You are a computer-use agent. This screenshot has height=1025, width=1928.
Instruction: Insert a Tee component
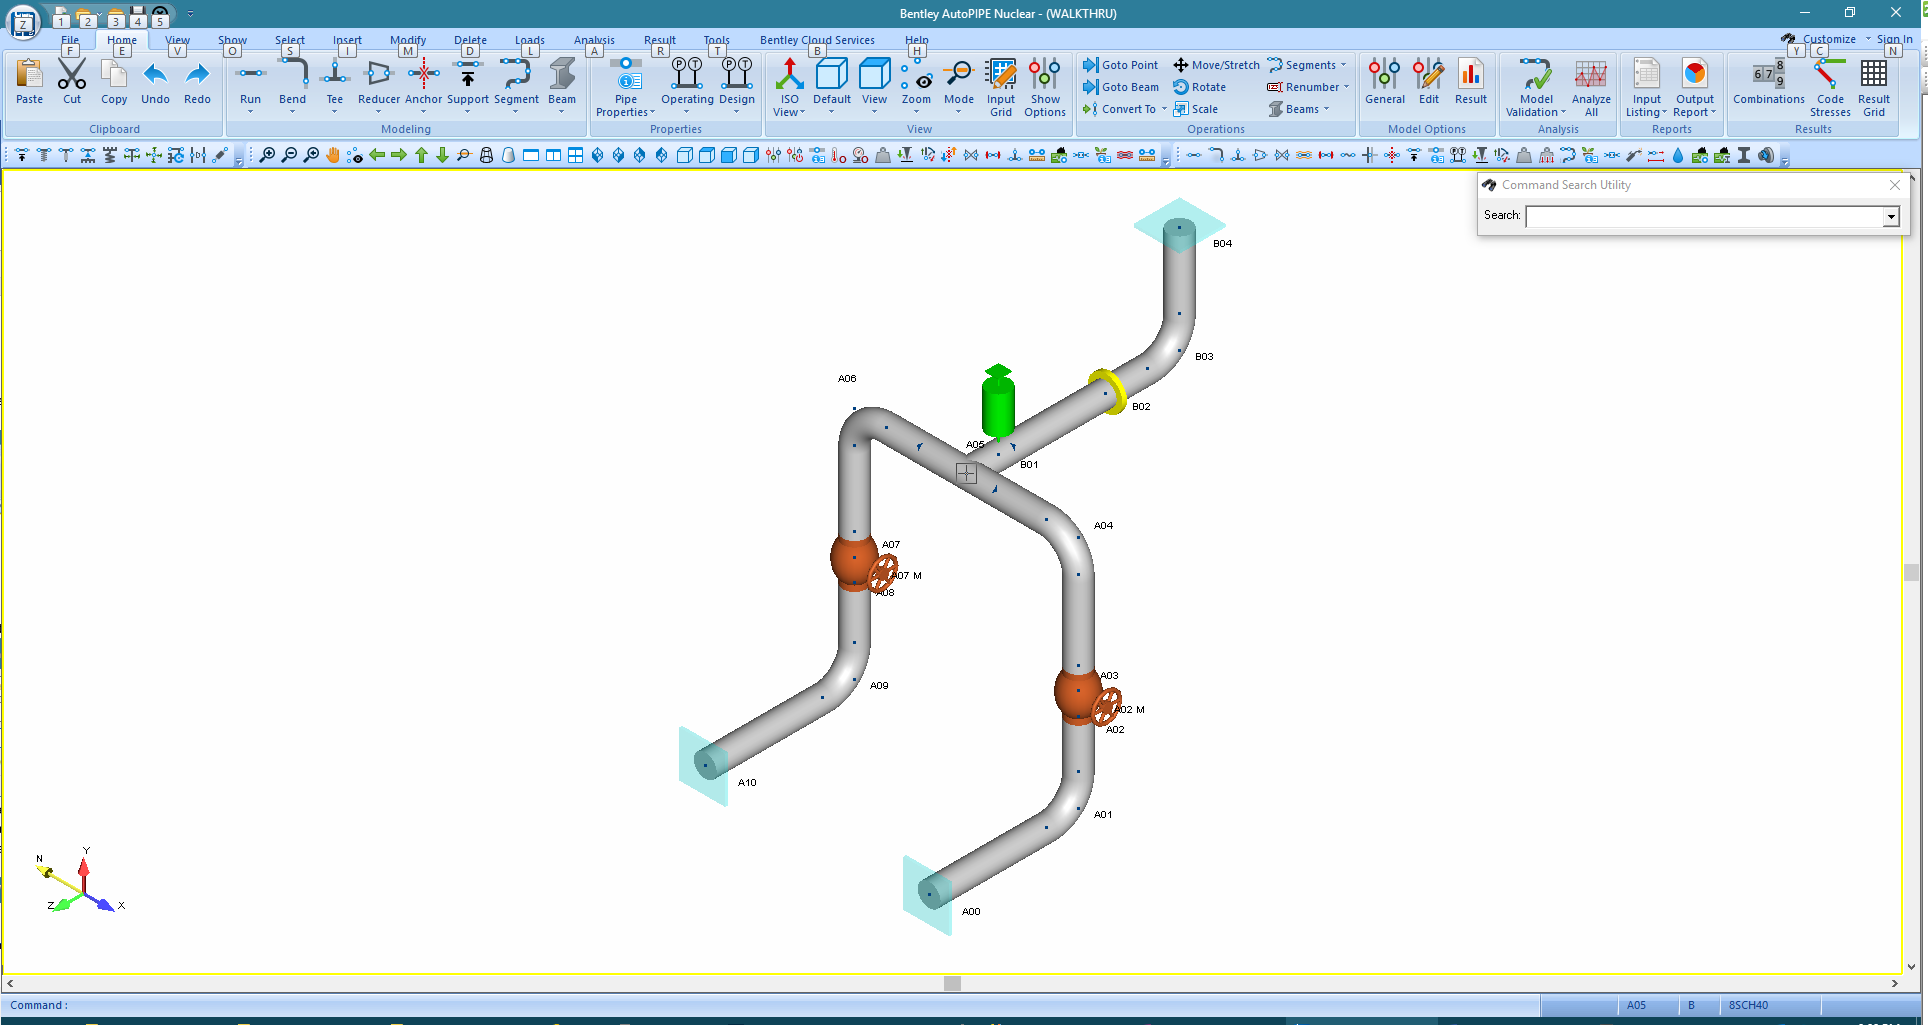coord(334,84)
